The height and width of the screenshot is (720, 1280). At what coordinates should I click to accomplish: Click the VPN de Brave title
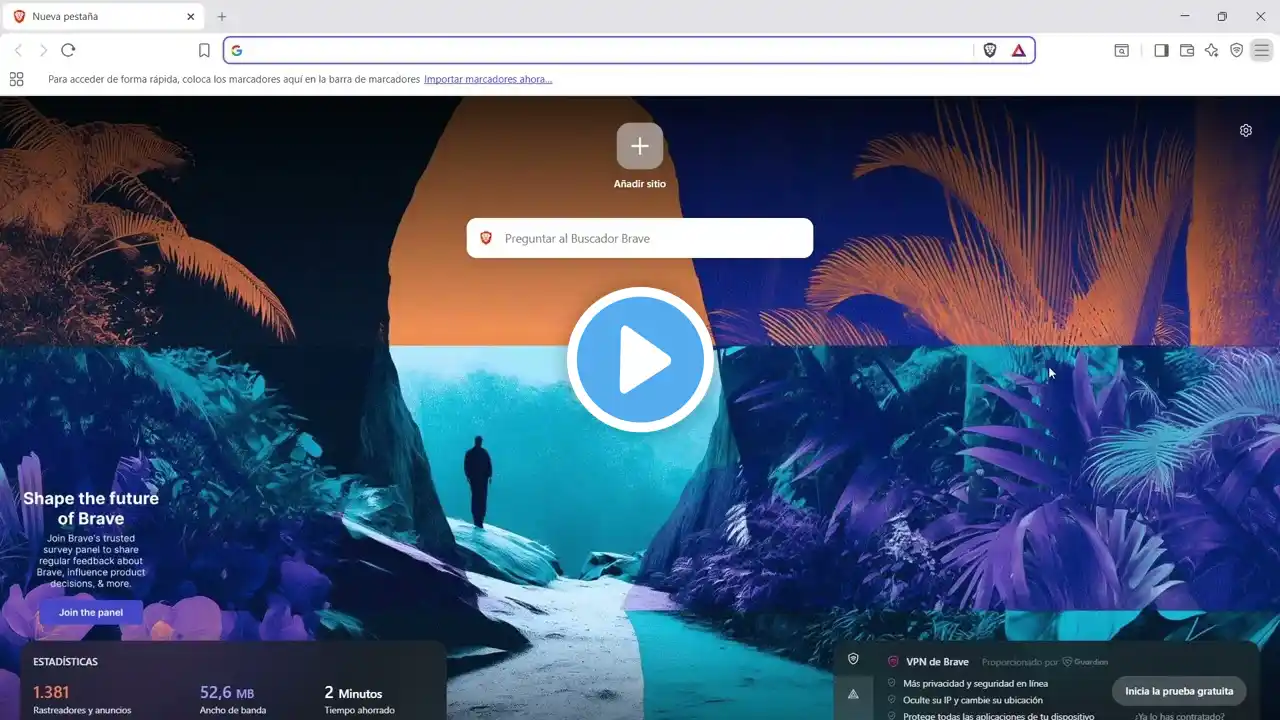pos(937,662)
